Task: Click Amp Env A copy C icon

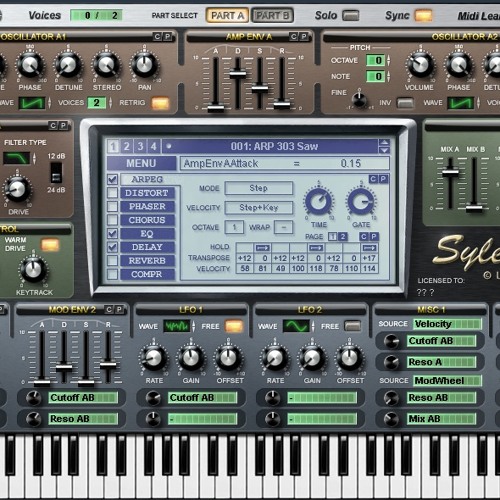Action: [293, 36]
